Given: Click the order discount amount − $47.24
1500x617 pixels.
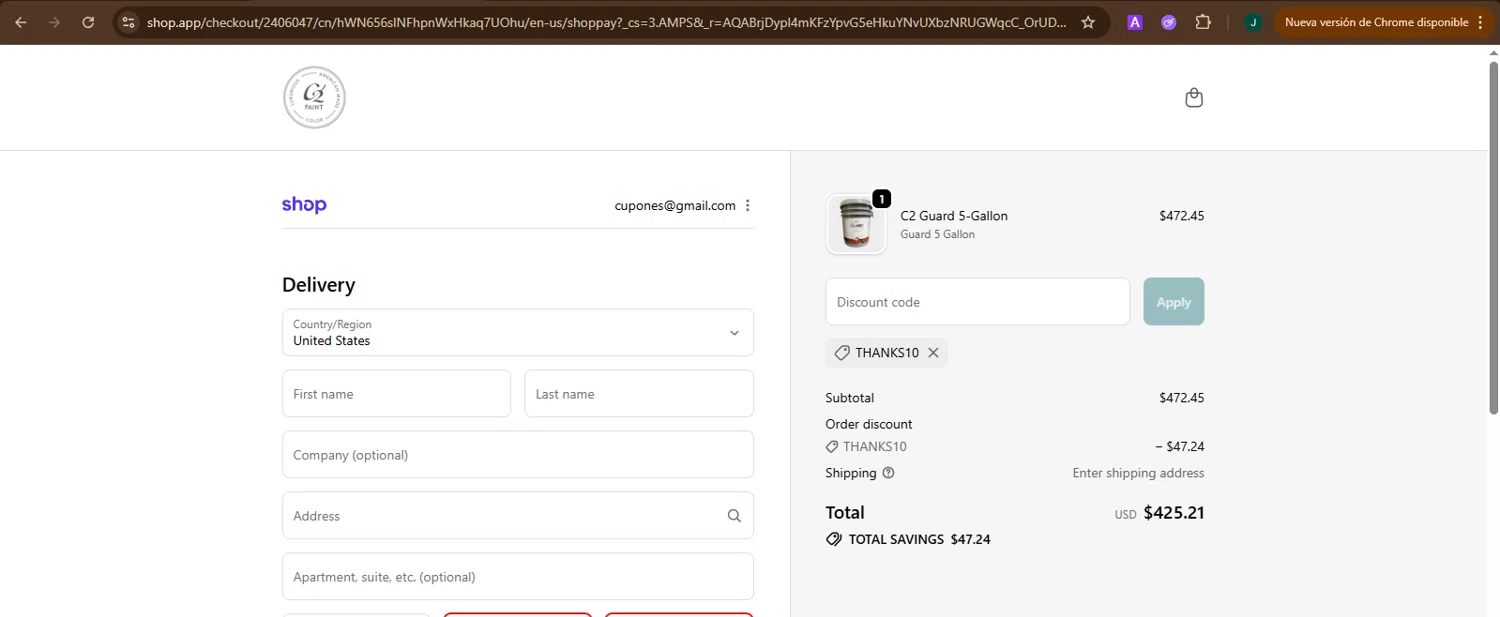Looking at the screenshot, I should point(1180,447).
